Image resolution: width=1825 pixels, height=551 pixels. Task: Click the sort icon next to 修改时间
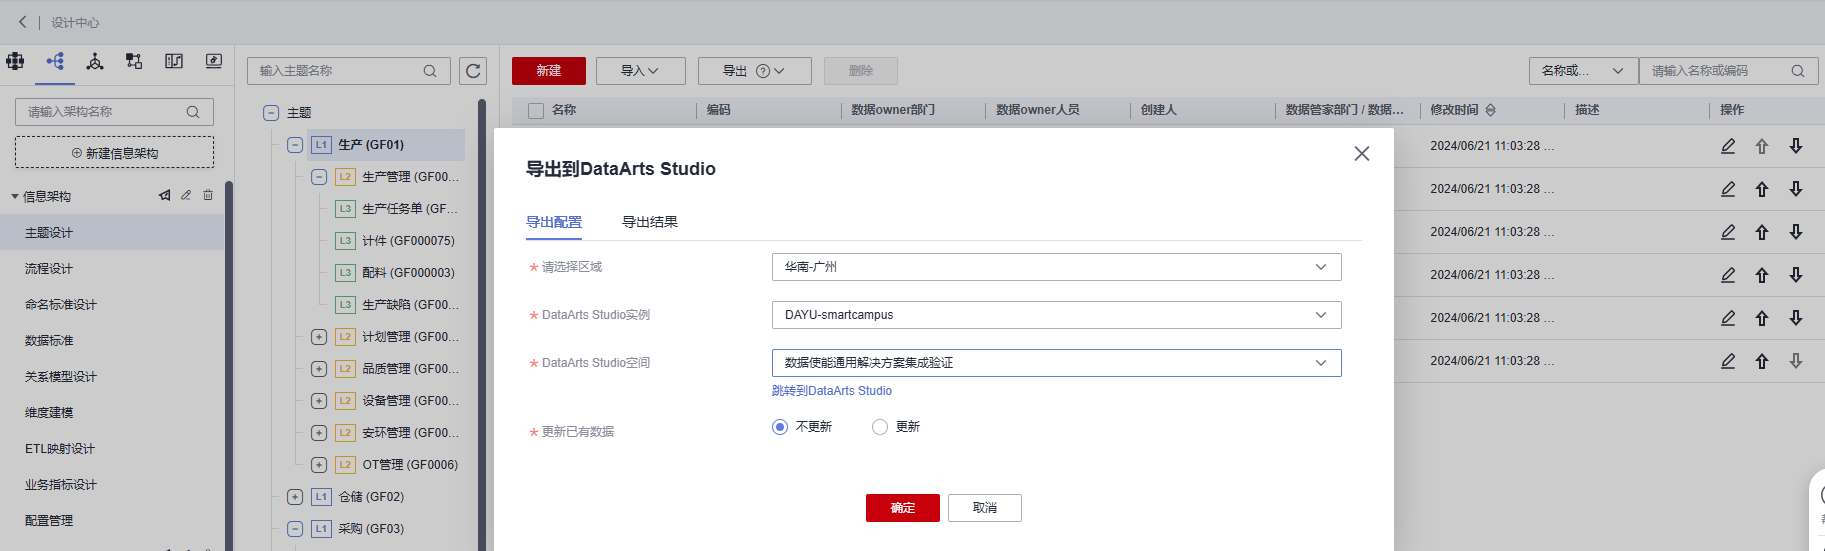tap(1491, 110)
